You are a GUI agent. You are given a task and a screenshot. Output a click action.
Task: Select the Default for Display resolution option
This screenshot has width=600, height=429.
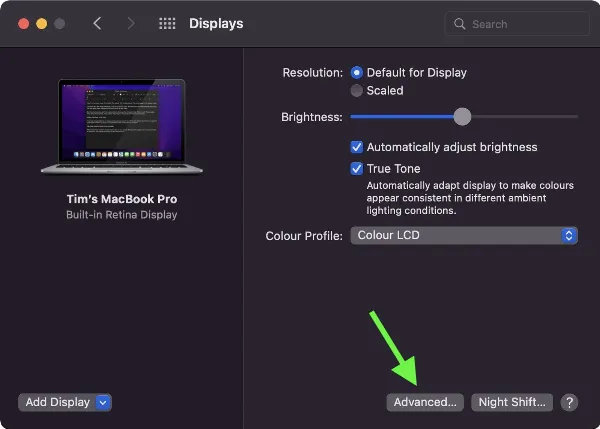pos(357,73)
